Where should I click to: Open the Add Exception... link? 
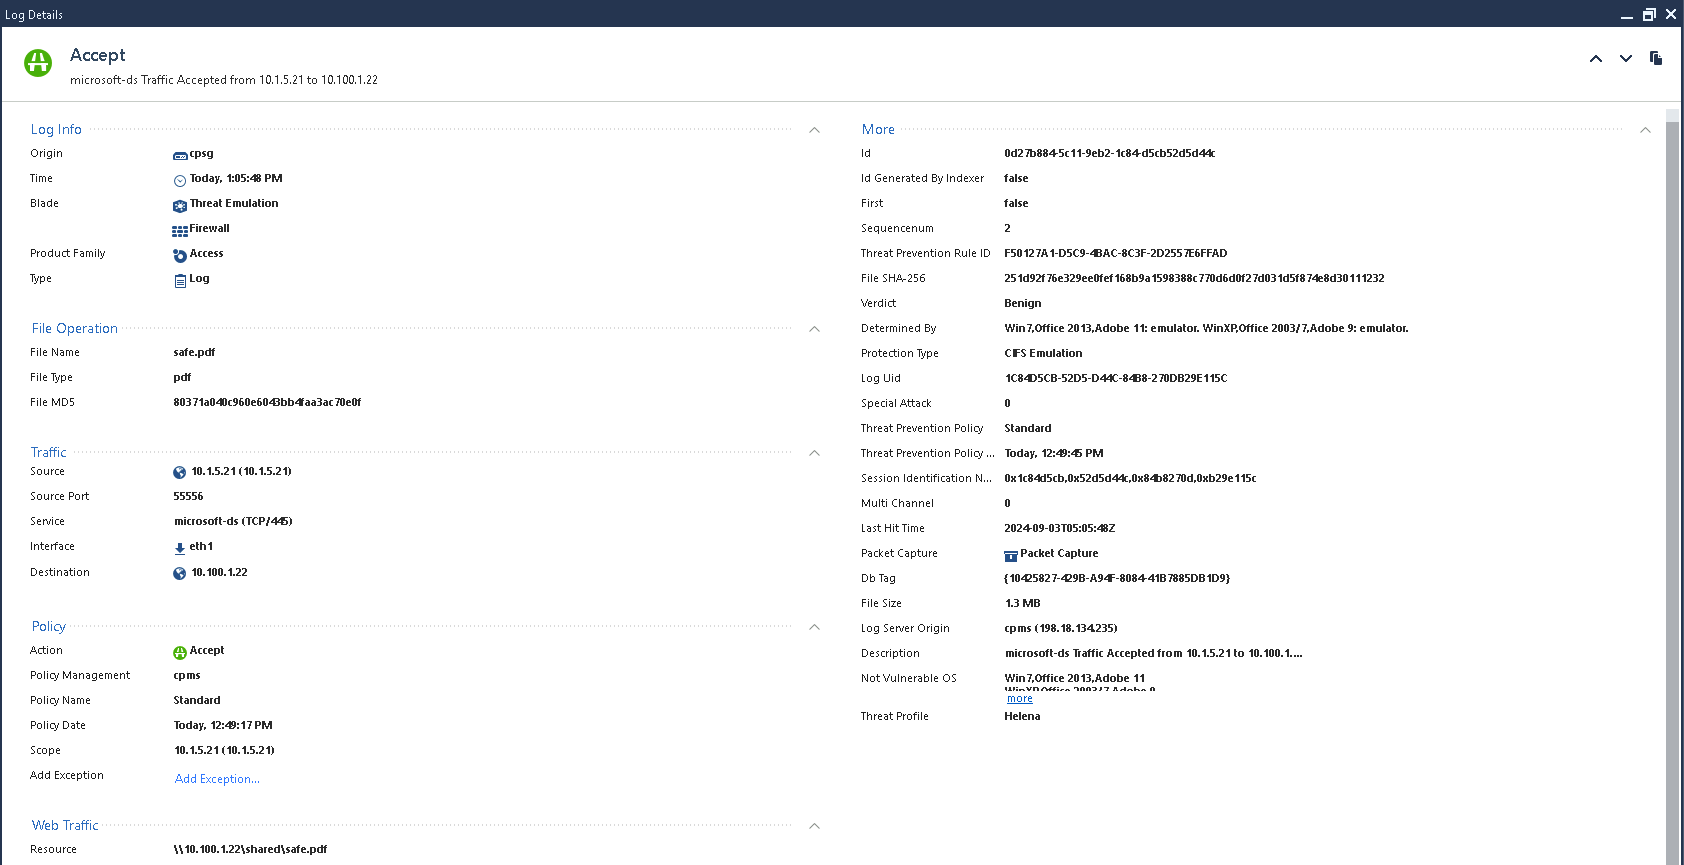(217, 779)
